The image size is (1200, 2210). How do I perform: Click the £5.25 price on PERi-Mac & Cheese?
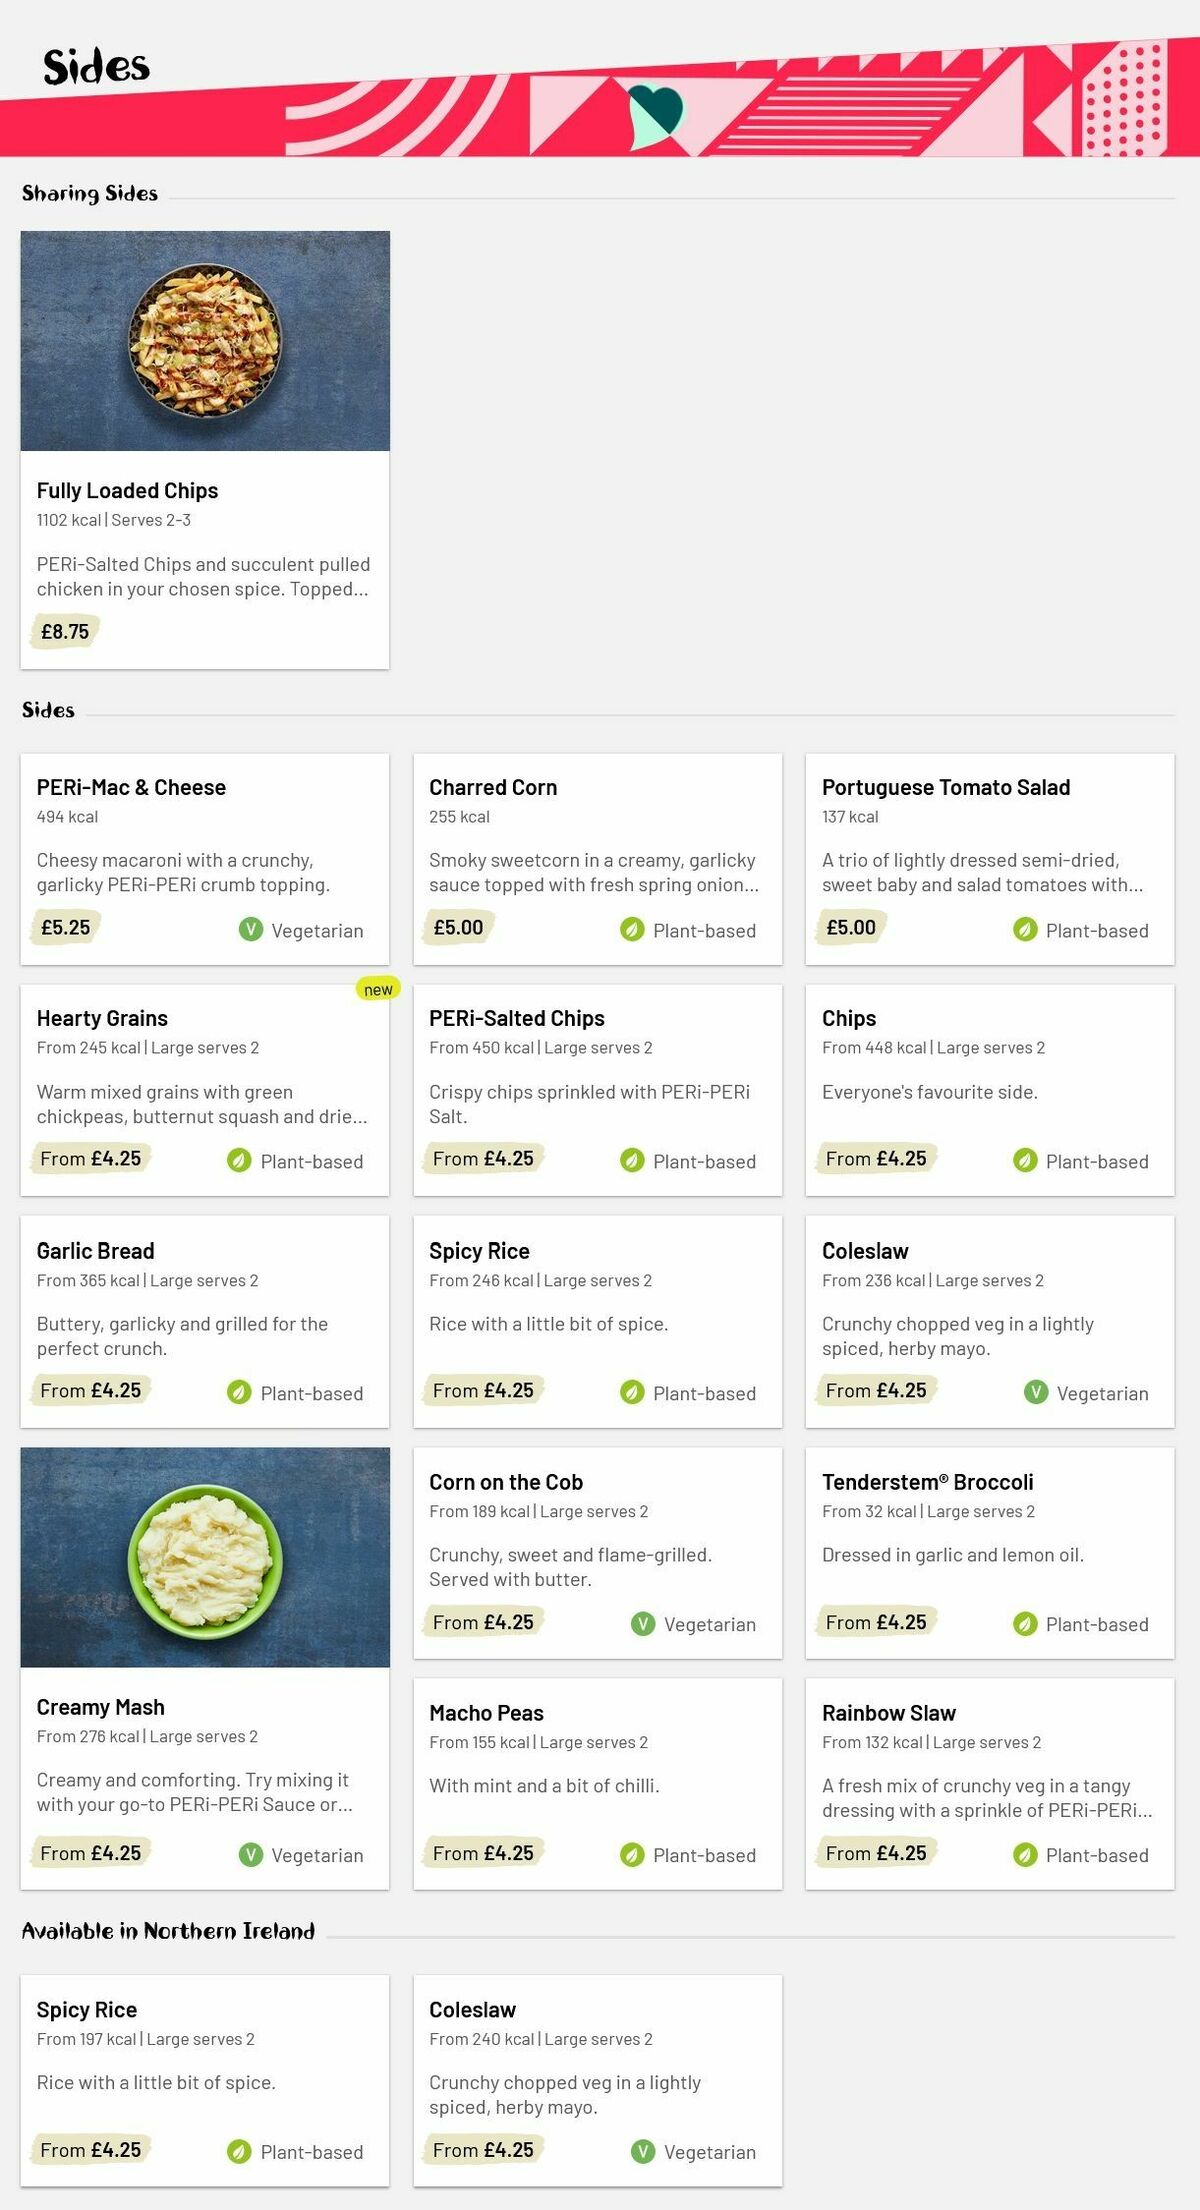point(66,928)
